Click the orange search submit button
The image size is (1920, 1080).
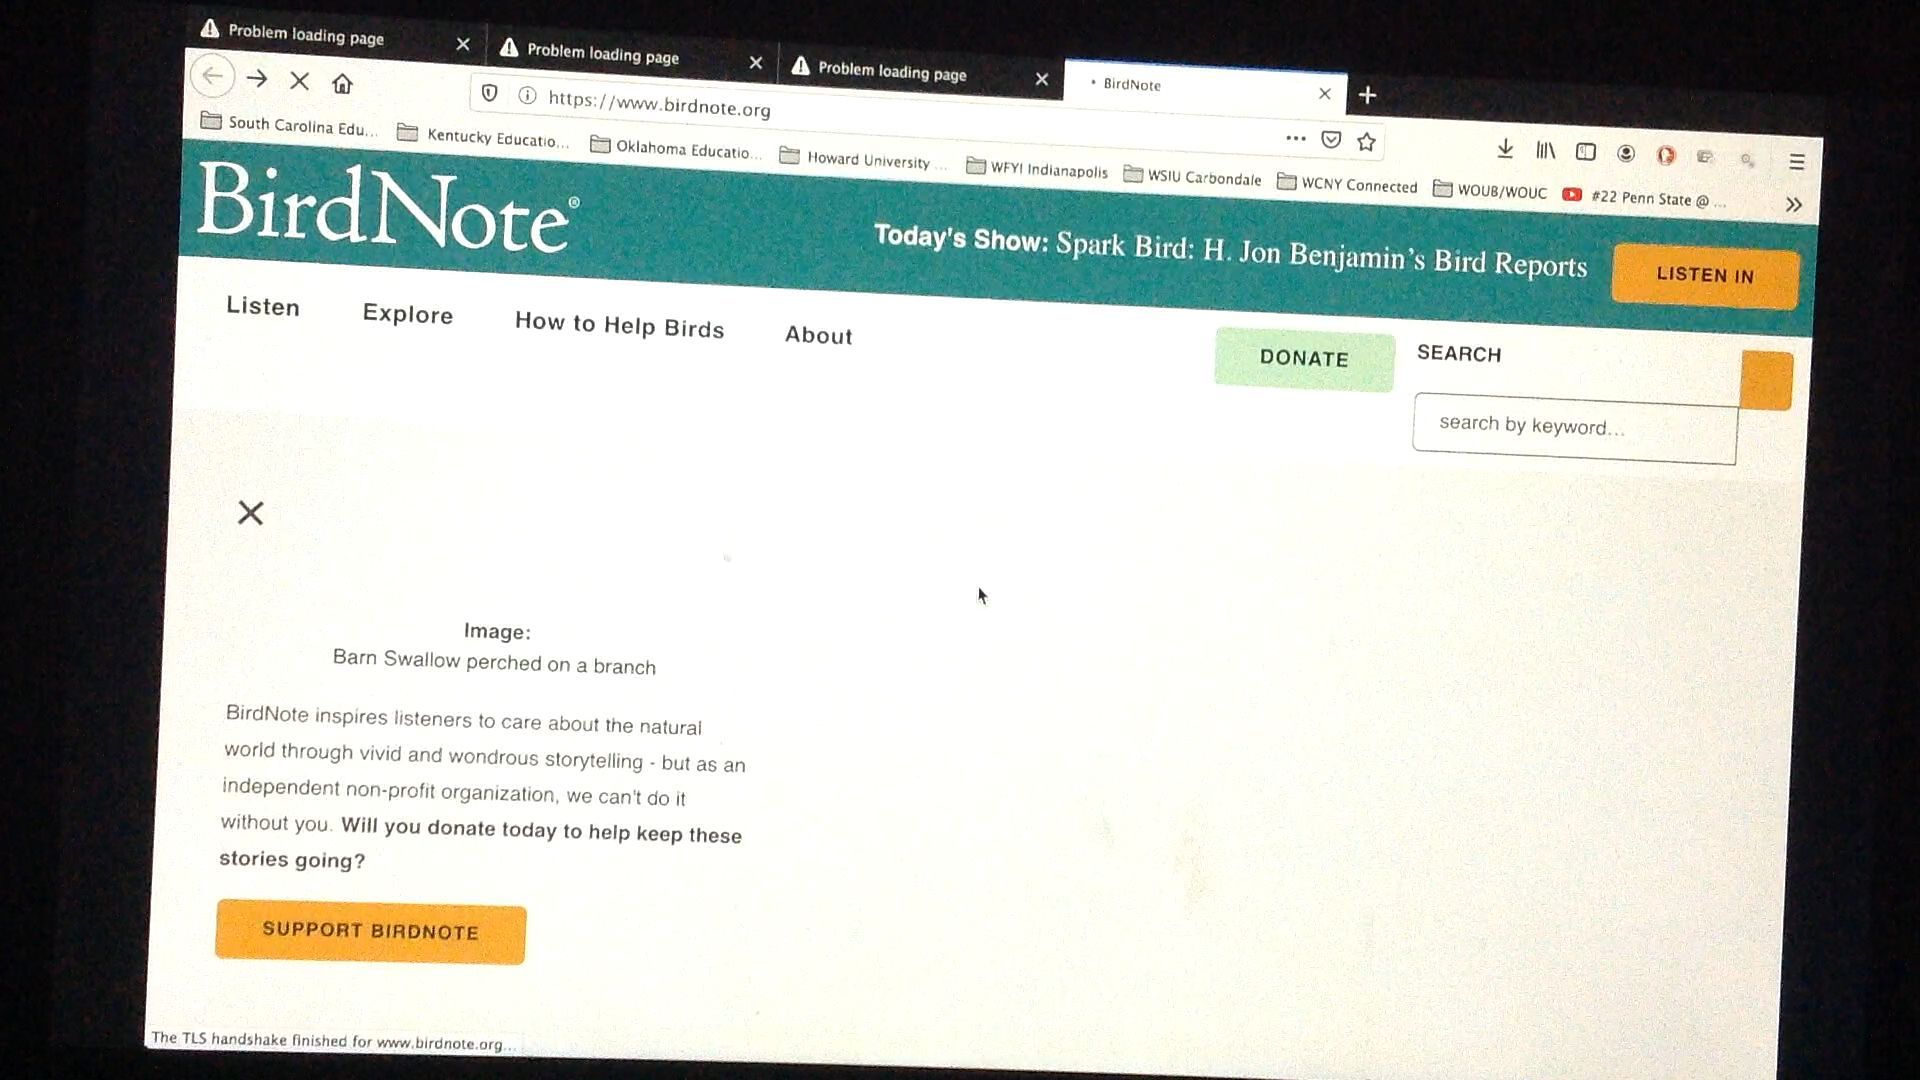pyautogui.click(x=1766, y=381)
